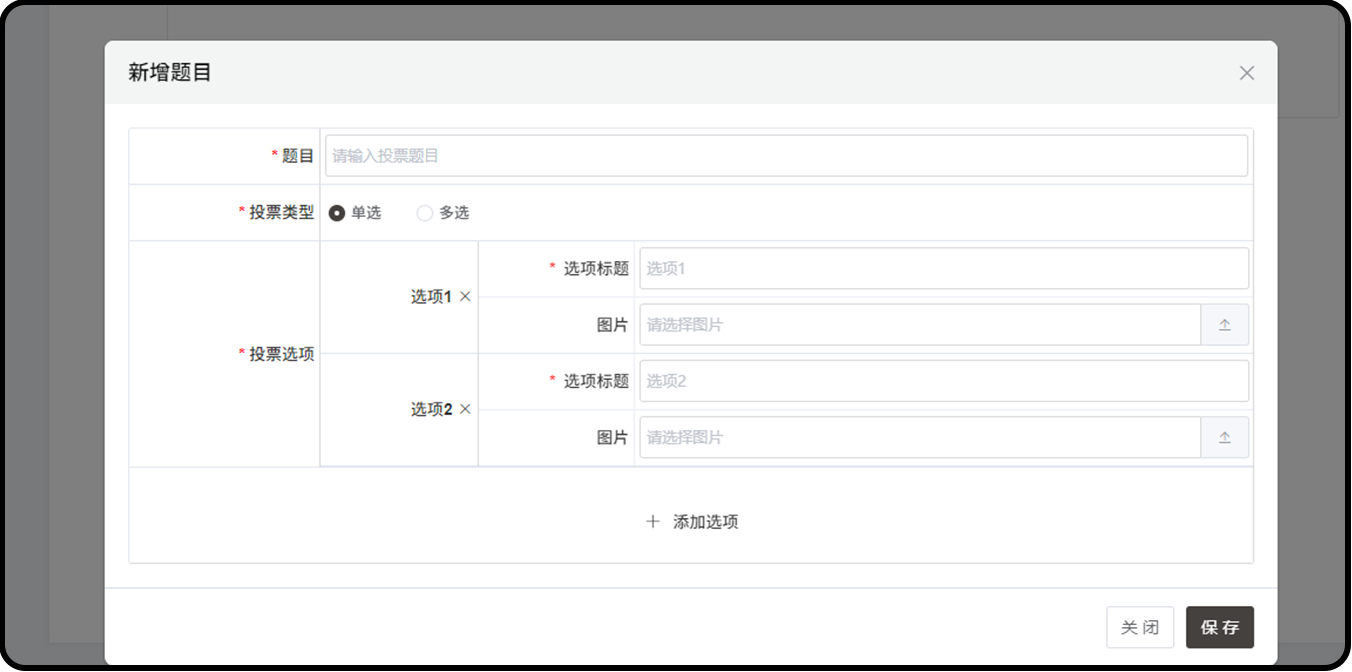The image size is (1352, 672).
Task: Click the 选项1 image selection field
Action: point(920,325)
